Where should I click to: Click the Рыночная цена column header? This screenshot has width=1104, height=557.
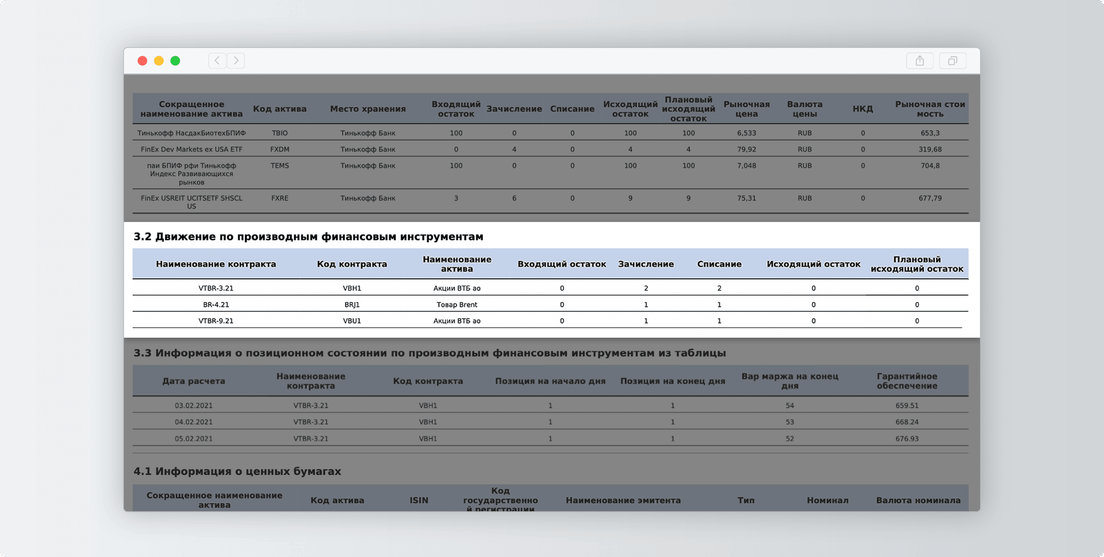(x=746, y=109)
